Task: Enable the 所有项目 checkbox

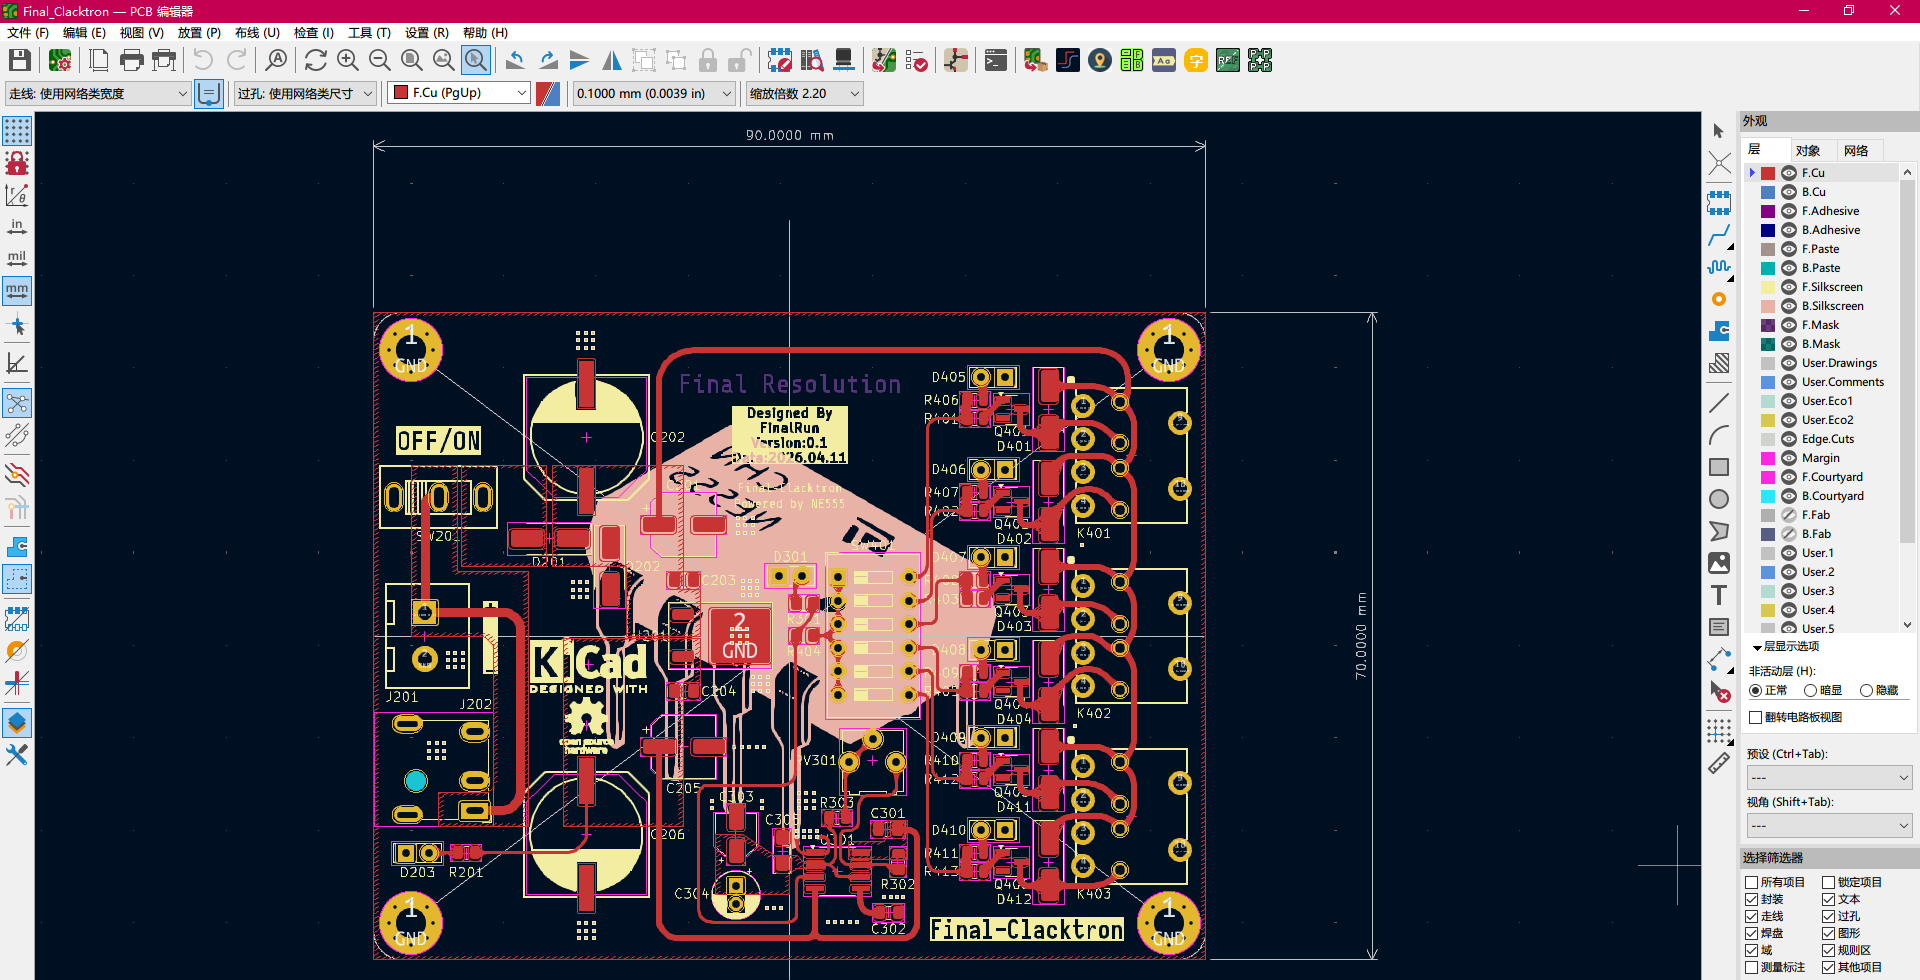Action: [x=1752, y=882]
